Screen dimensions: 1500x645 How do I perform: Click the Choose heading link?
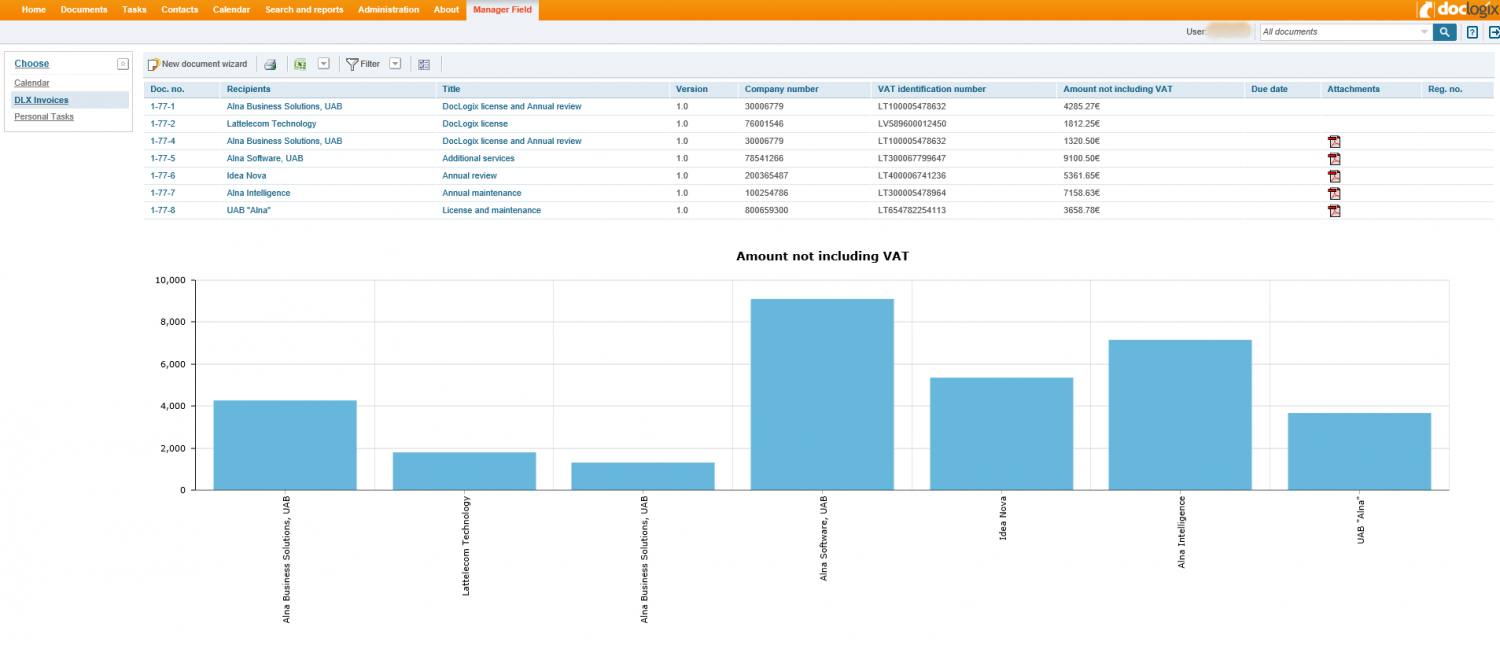tap(32, 64)
